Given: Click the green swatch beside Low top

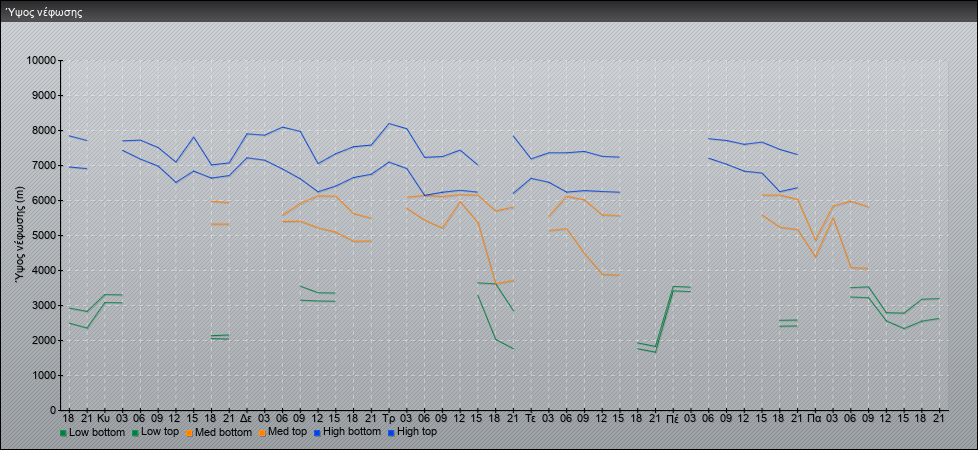Looking at the screenshot, I should click(135, 432).
